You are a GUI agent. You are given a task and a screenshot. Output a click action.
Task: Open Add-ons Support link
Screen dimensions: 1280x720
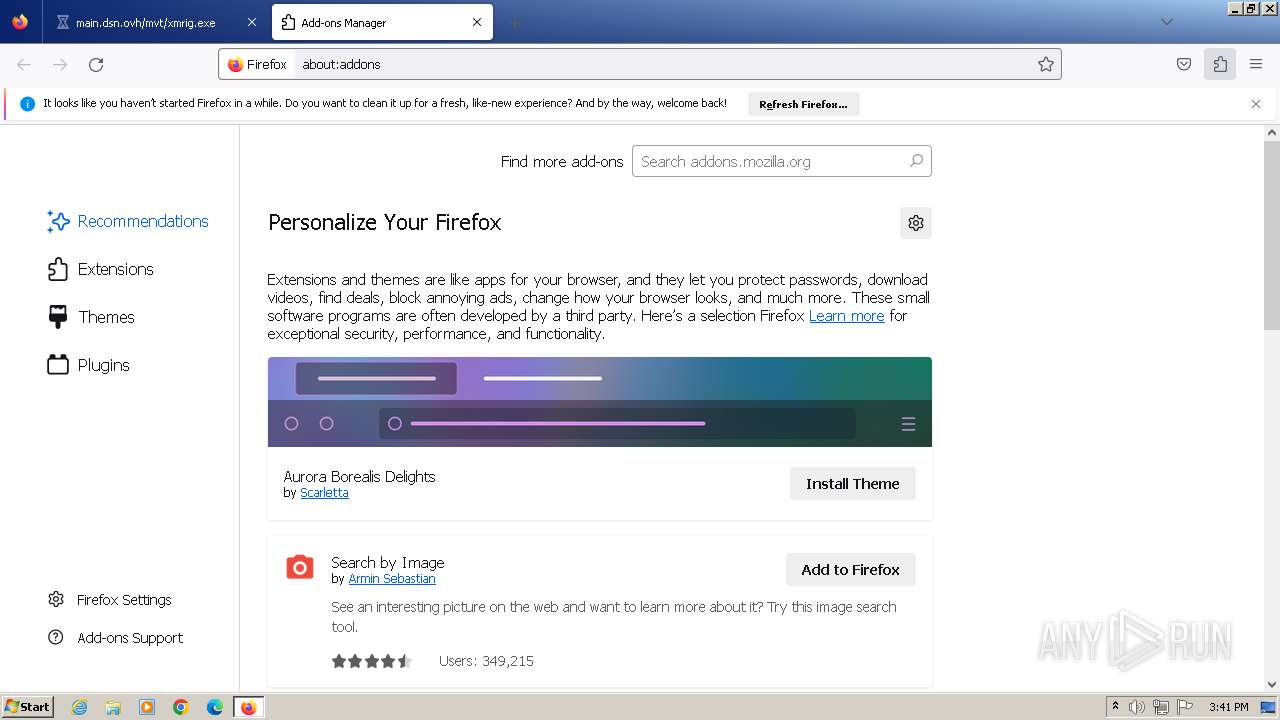tap(116, 638)
